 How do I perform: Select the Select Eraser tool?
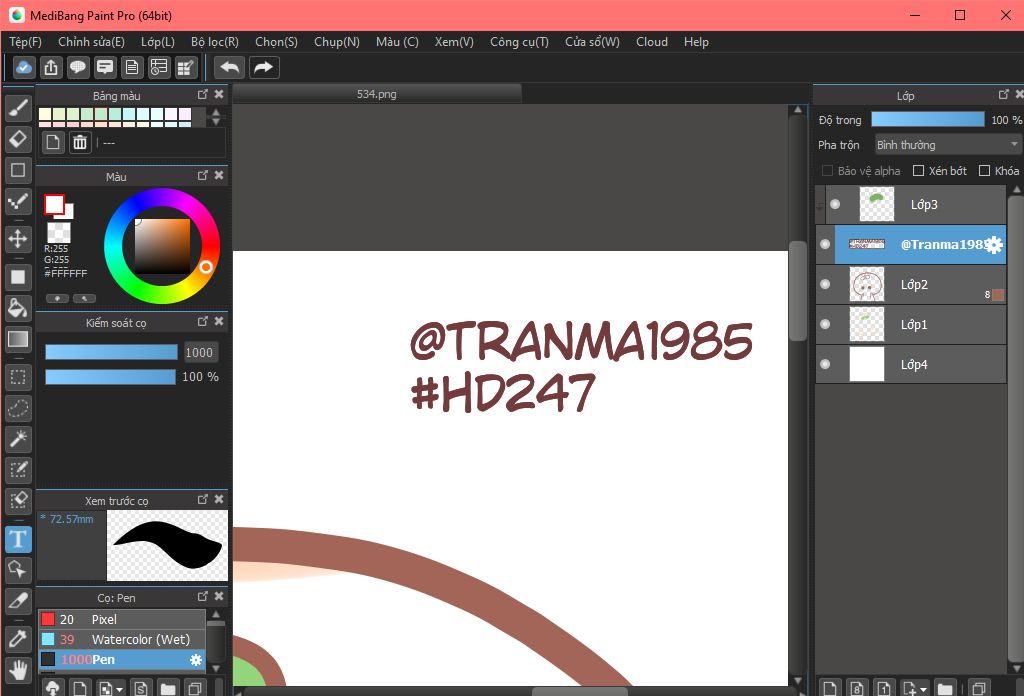(x=18, y=501)
